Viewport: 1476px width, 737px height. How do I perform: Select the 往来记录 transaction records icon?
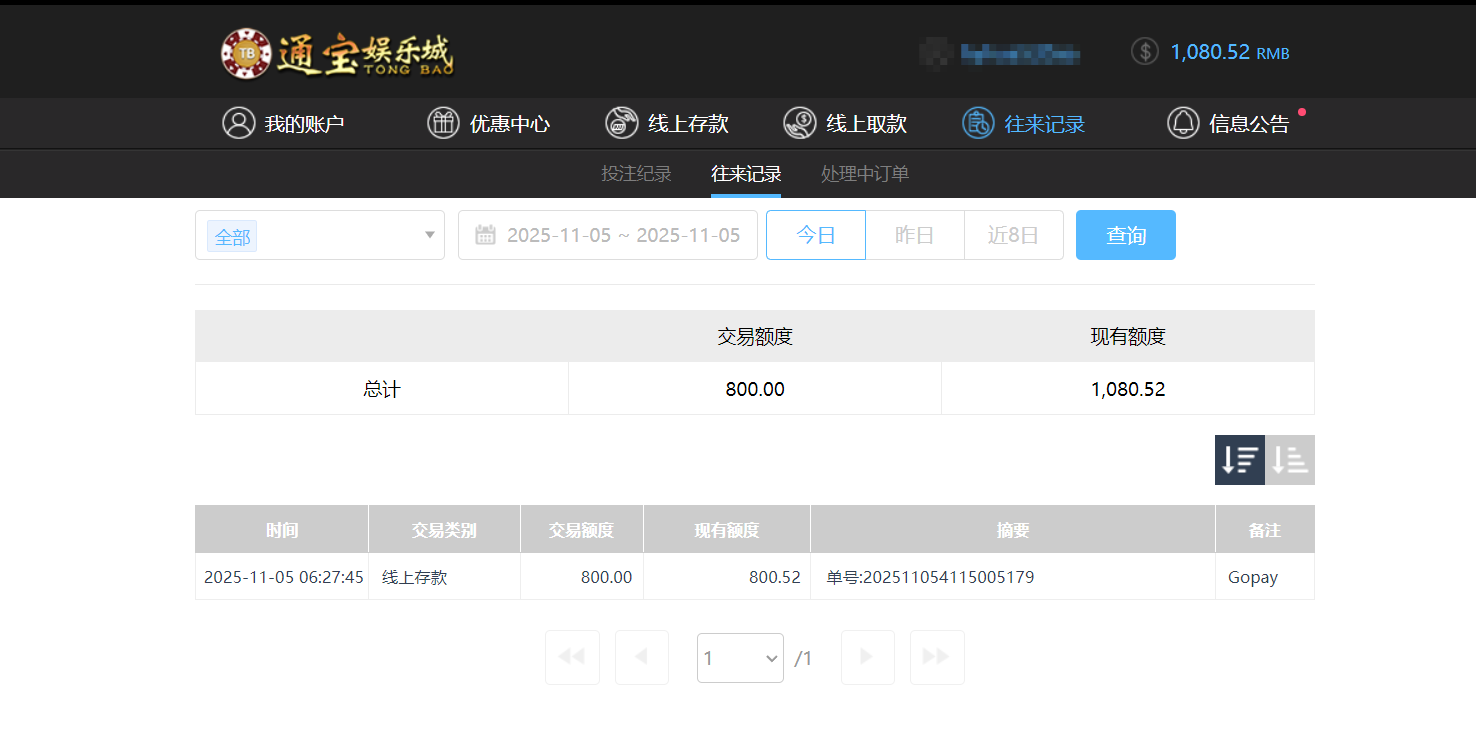tap(977, 123)
